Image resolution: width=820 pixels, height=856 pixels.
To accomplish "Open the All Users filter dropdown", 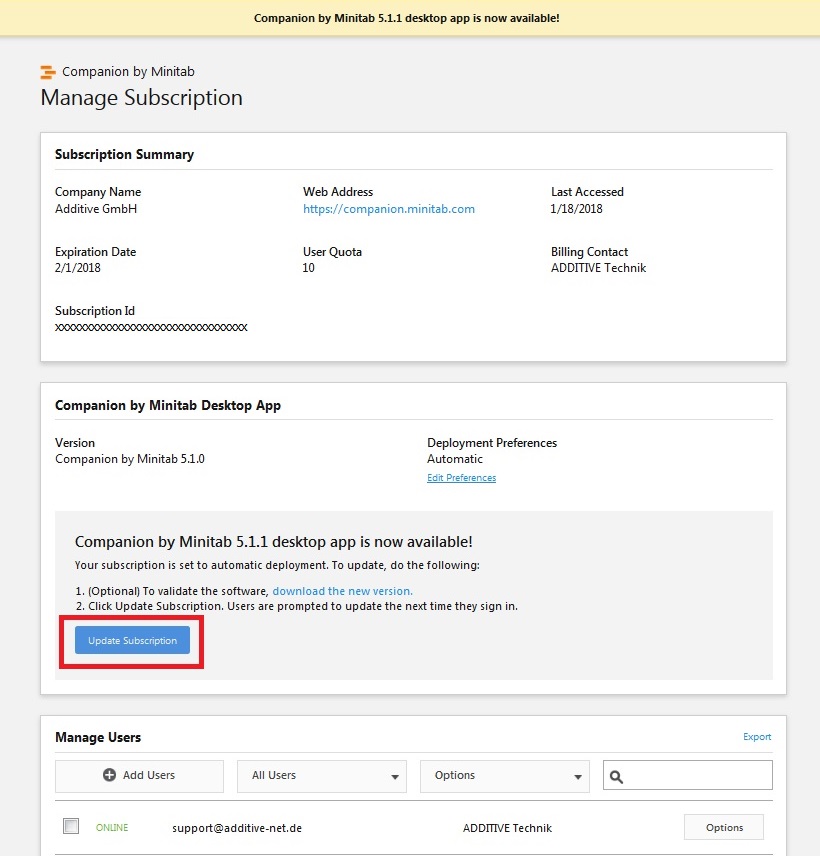I will coord(322,776).
